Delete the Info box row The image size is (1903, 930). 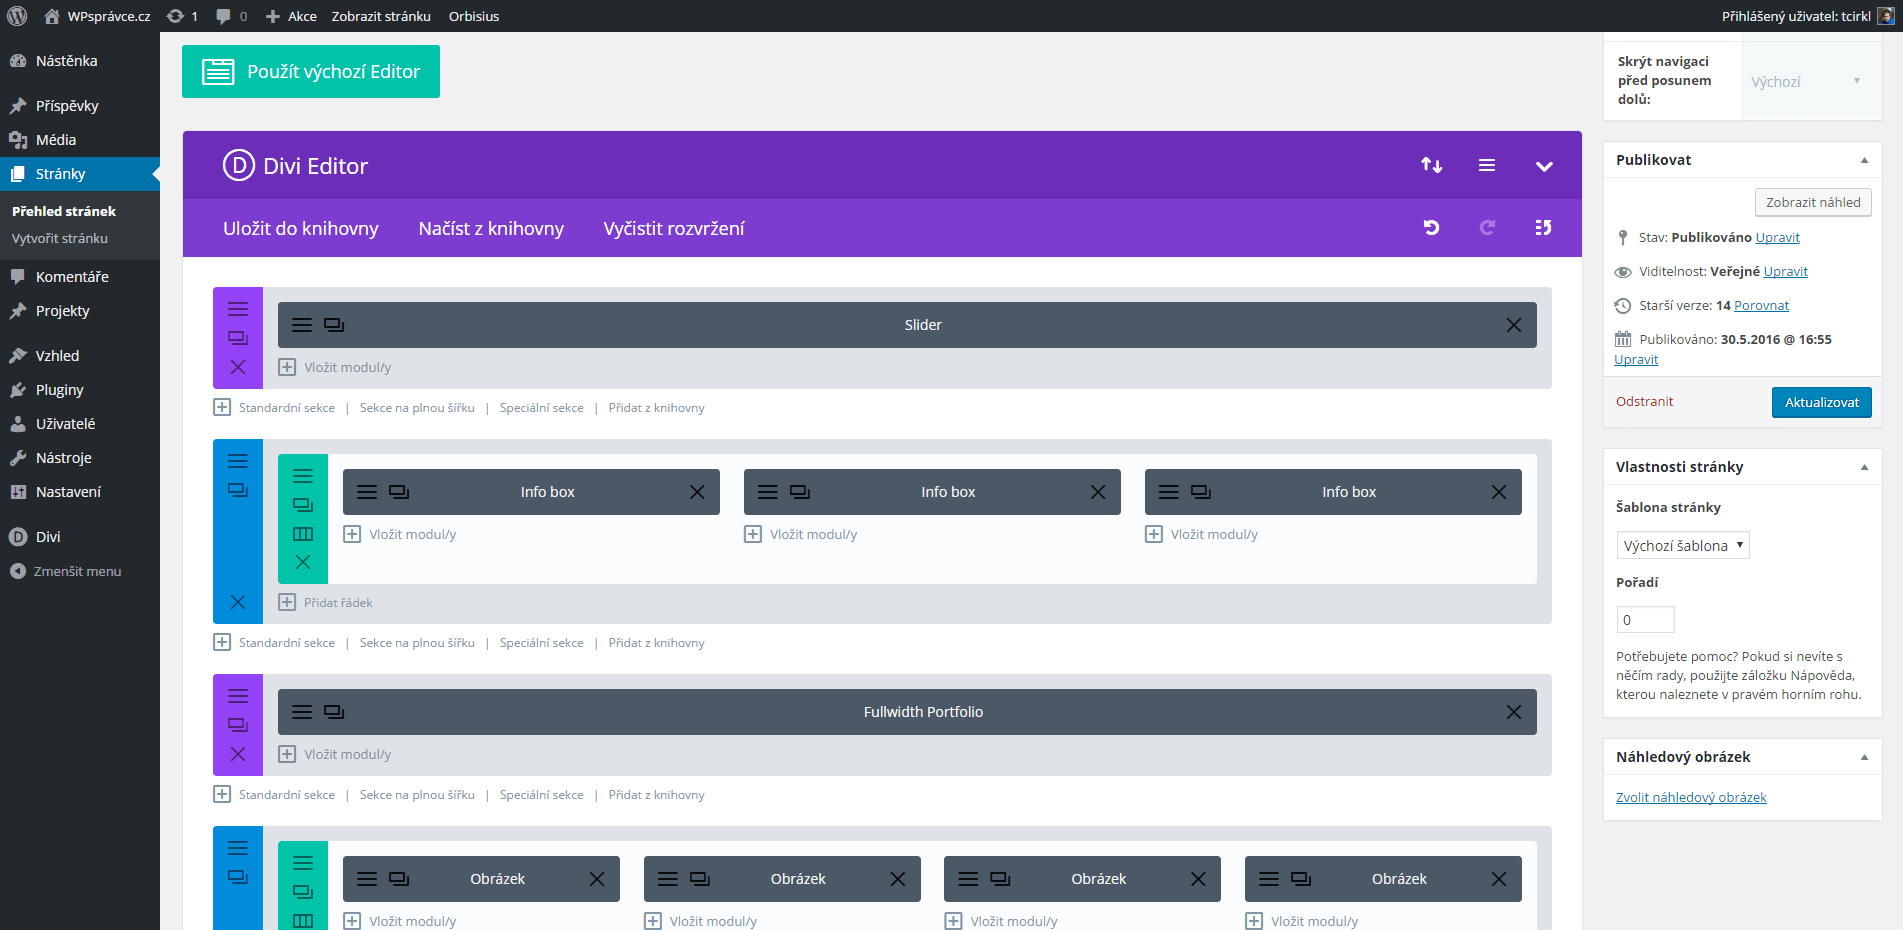(303, 562)
